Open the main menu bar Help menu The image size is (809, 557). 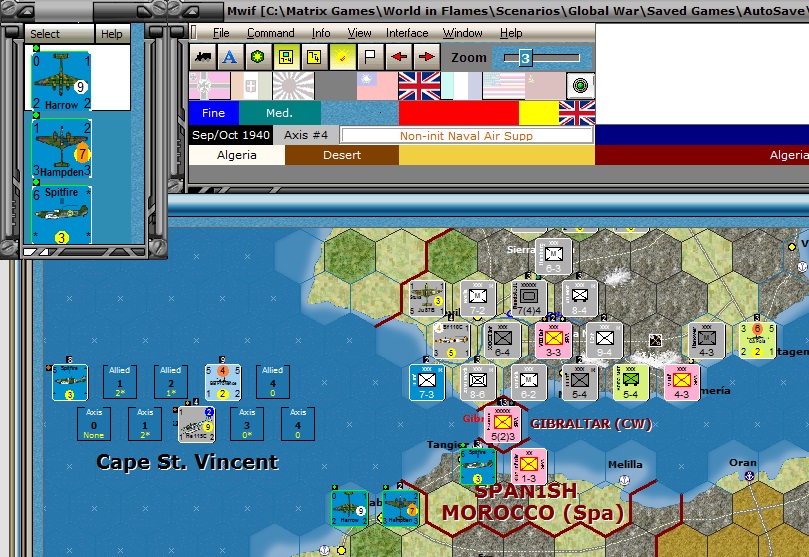(511, 33)
